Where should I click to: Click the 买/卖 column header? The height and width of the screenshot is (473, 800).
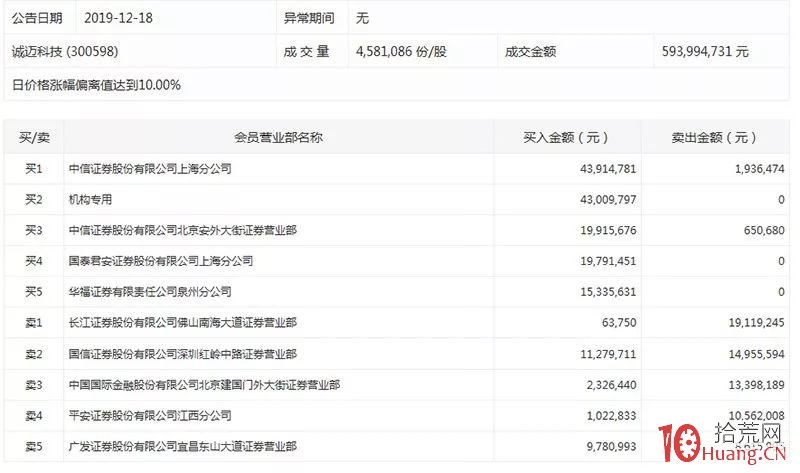pyautogui.click(x=34, y=137)
